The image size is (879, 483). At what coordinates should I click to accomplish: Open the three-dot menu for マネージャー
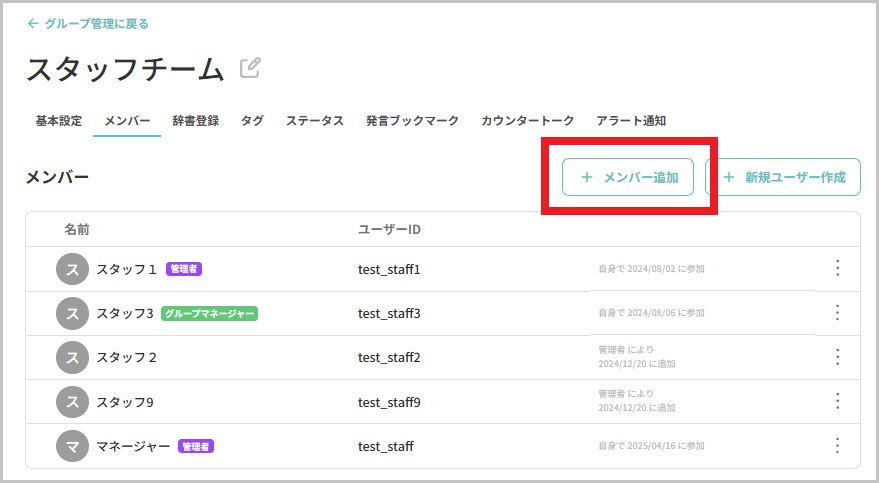(838, 446)
